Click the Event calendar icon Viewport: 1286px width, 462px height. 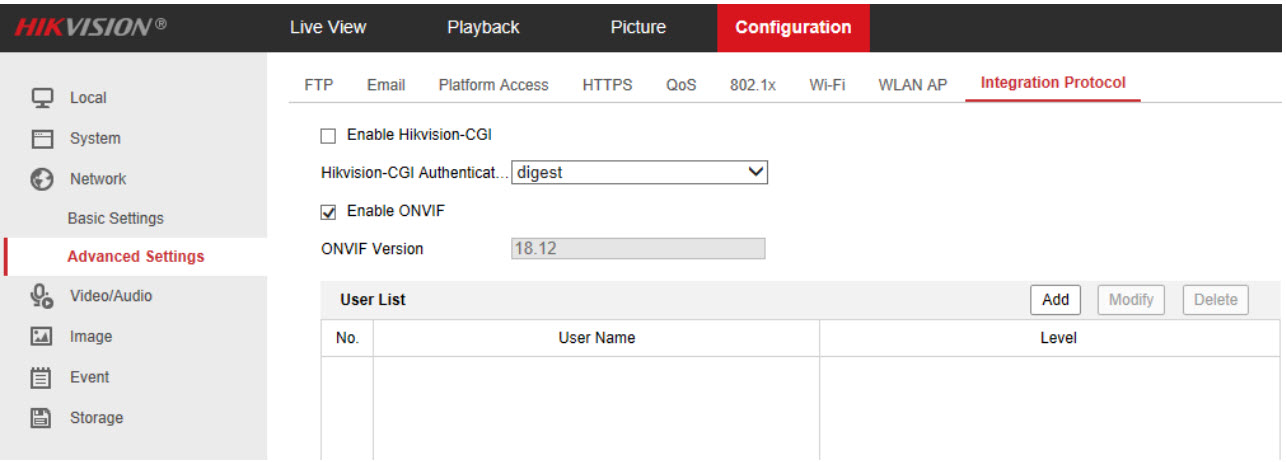click(x=42, y=377)
